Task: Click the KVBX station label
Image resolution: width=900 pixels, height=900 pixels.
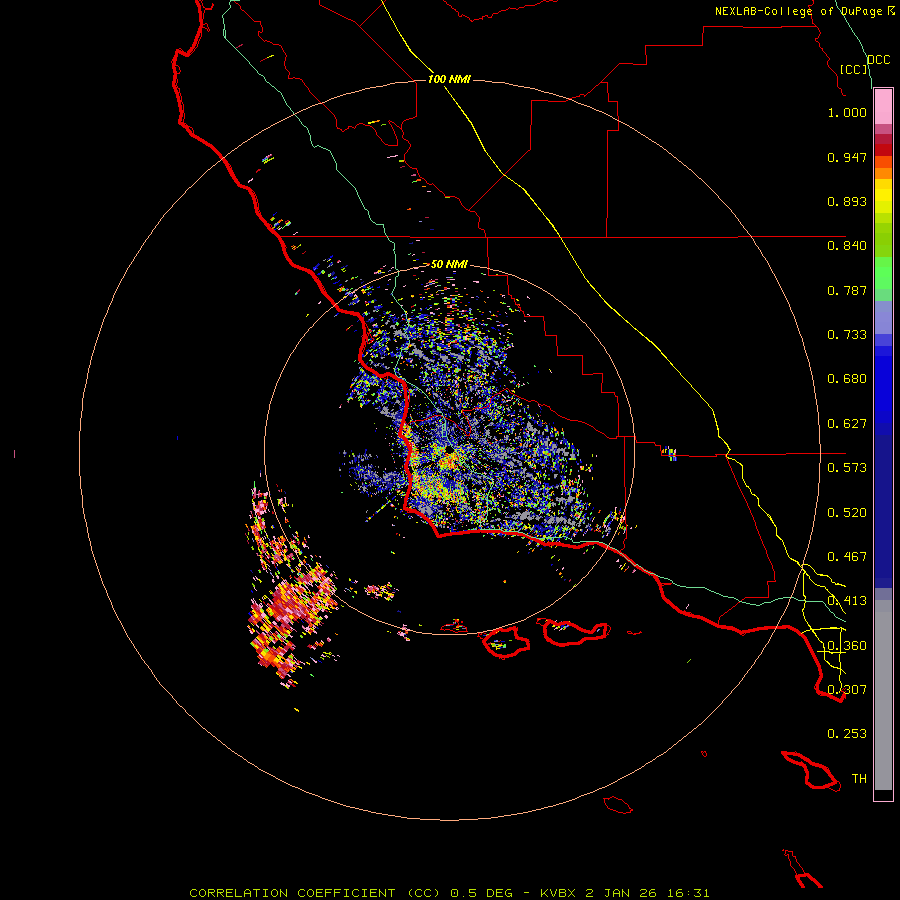Action: pyautogui.click(x=558, y=893)
